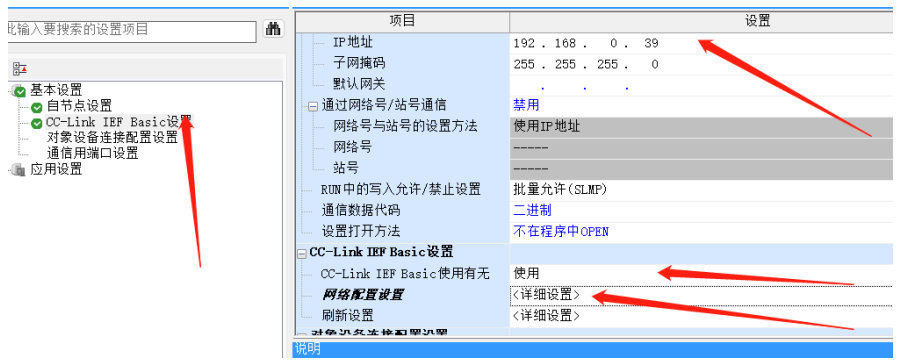Image resolution: width=907 pixels, height=364 pixels.
Task: Click the 站号 item label
Action: coord(346,168)
